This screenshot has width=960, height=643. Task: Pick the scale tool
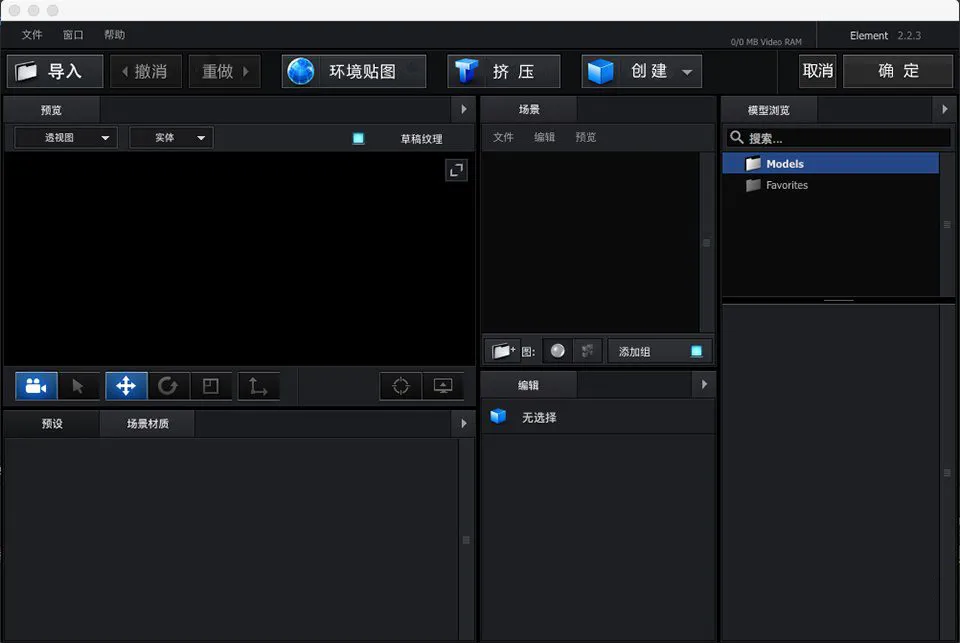(x=211, y=386)
